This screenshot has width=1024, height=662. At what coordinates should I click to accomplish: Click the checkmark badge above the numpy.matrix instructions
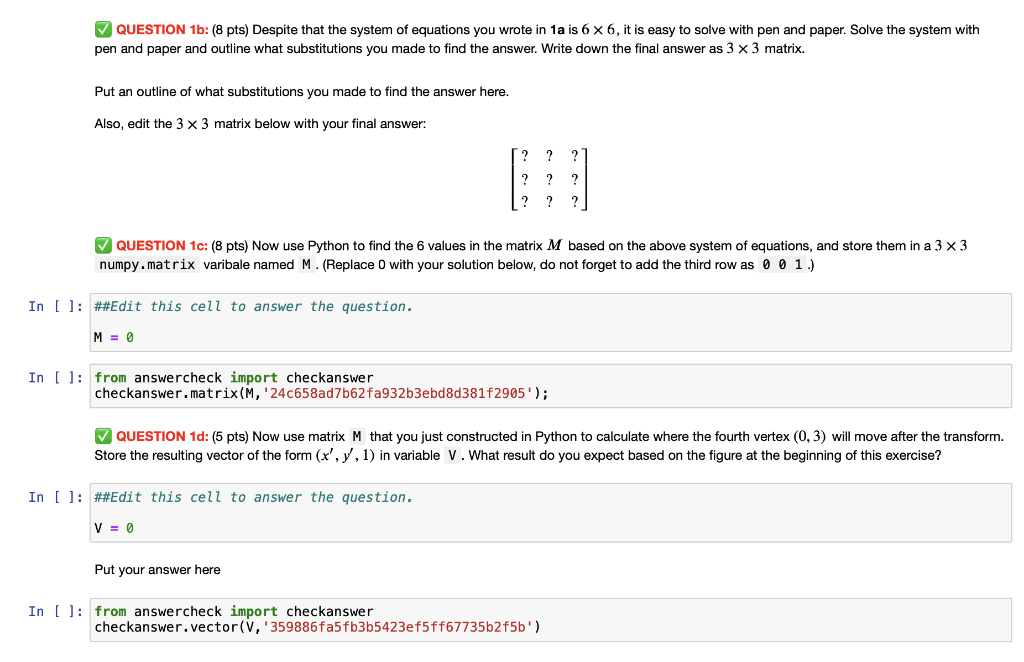pyautogui.click(x=103, y=245)
